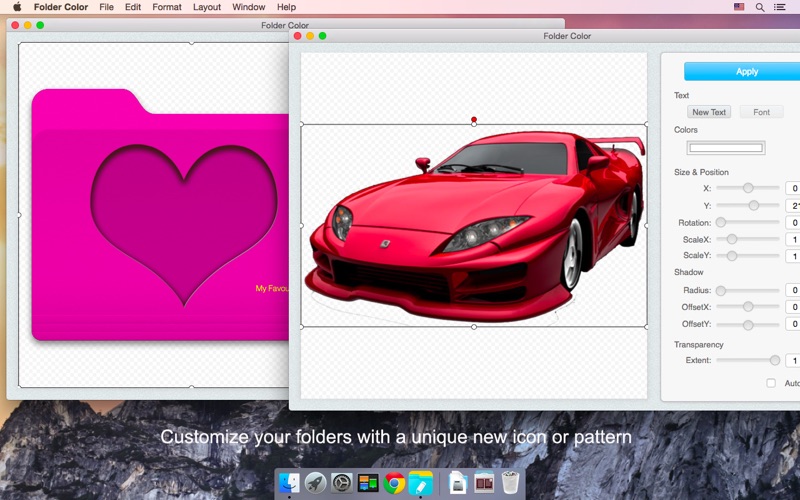Click the Font button
This screenshot has width=800, height=500.
761,112
